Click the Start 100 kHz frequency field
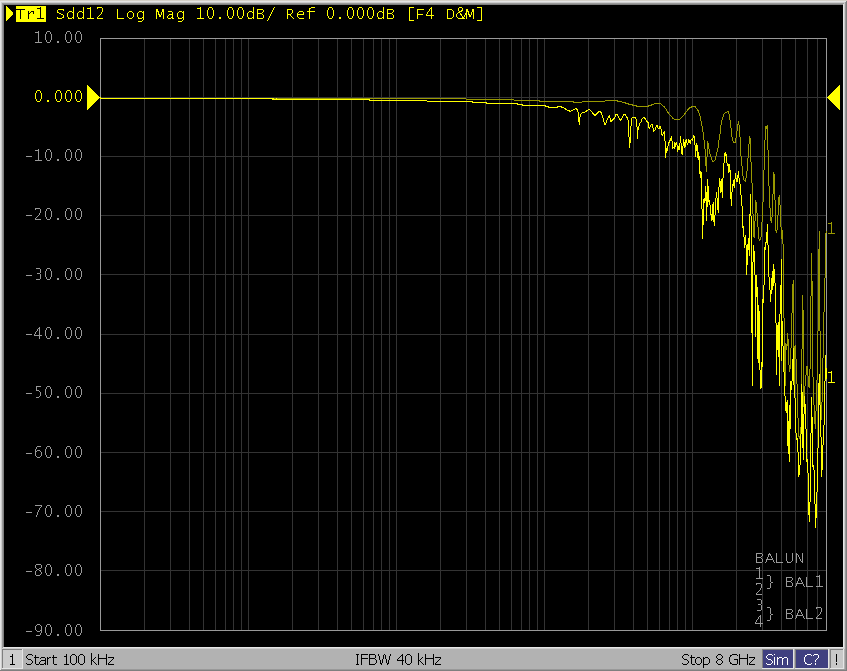The image size is (847, 671). (x=70, y=660)
